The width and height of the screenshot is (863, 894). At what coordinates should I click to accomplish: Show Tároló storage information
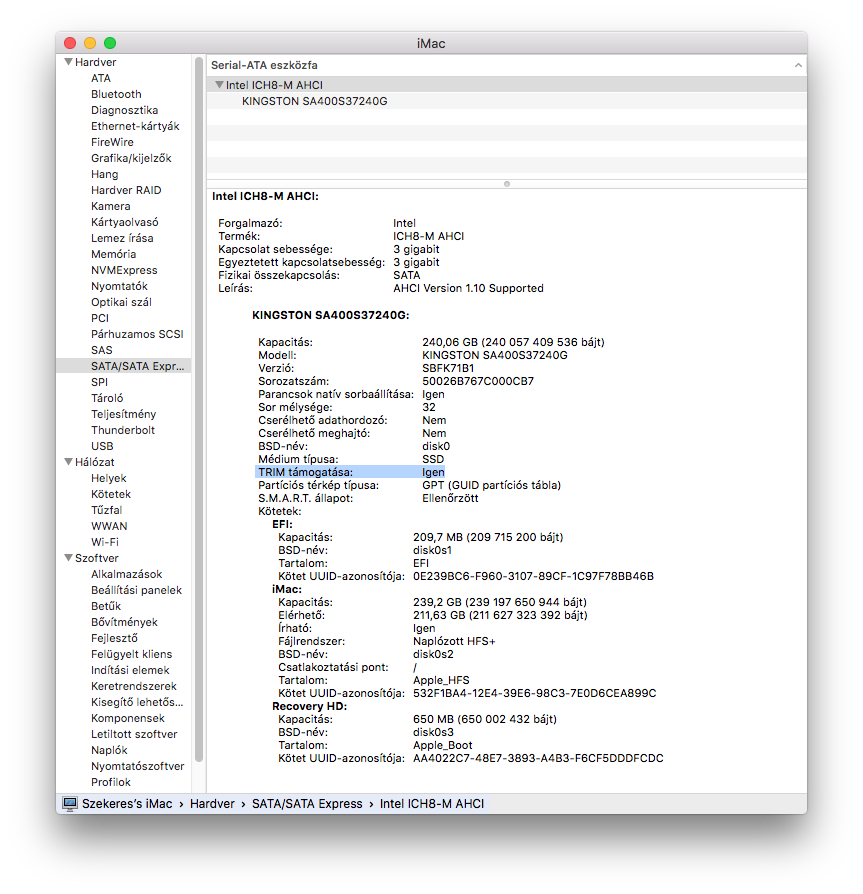click(107, 397)
